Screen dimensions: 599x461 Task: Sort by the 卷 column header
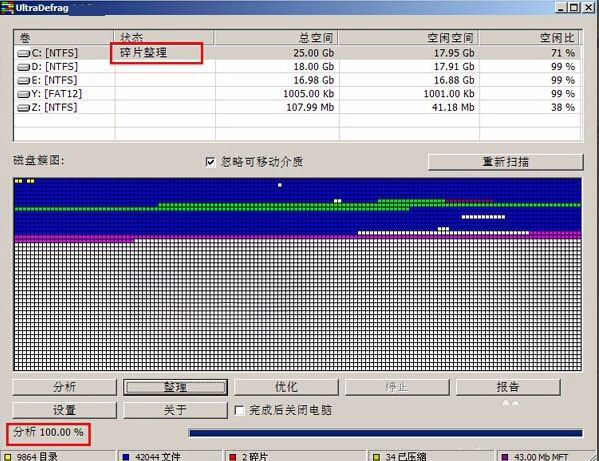[x=64, y=37]
